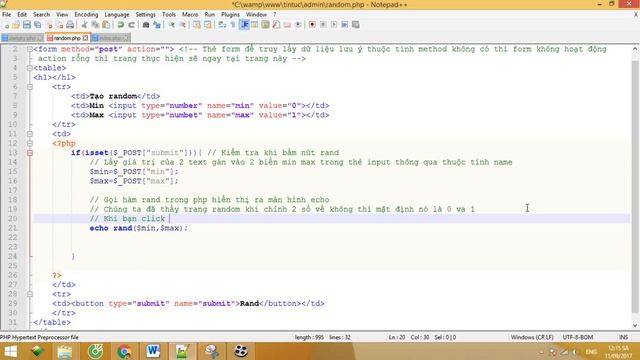Toggle the highlighted indent guide button
Screen dimensions: 640x360
(244, 25)
